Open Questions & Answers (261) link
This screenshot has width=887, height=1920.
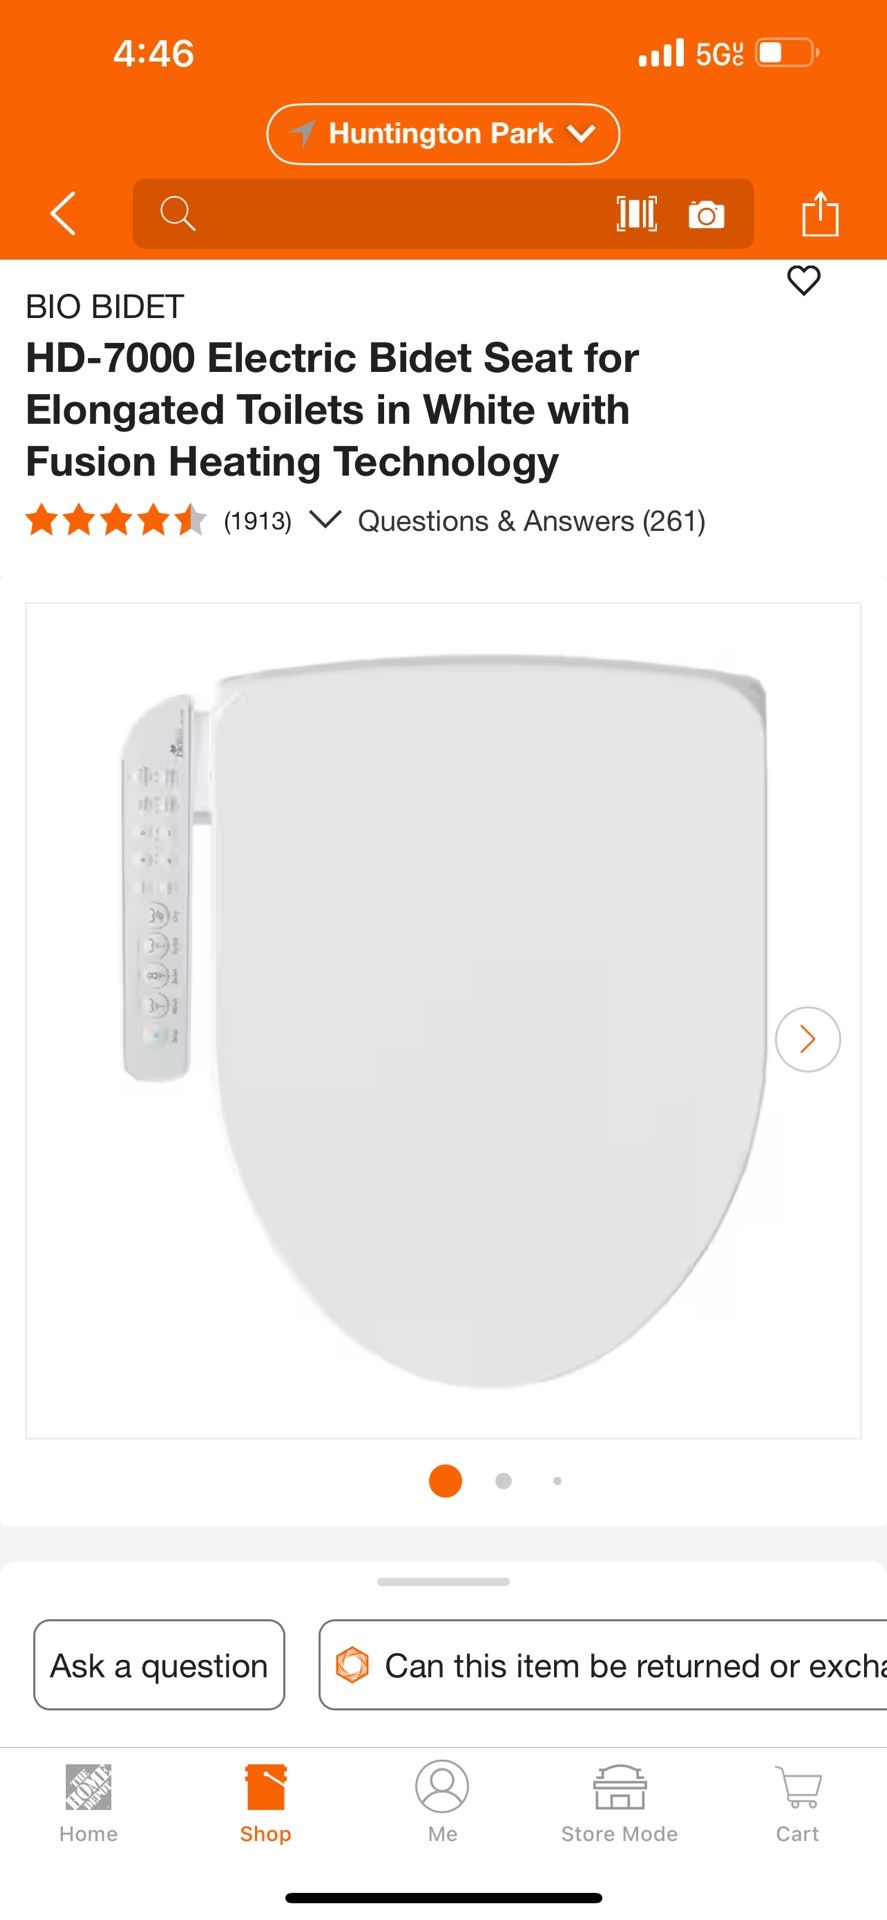pyautogui.click(x=532, y=521)
